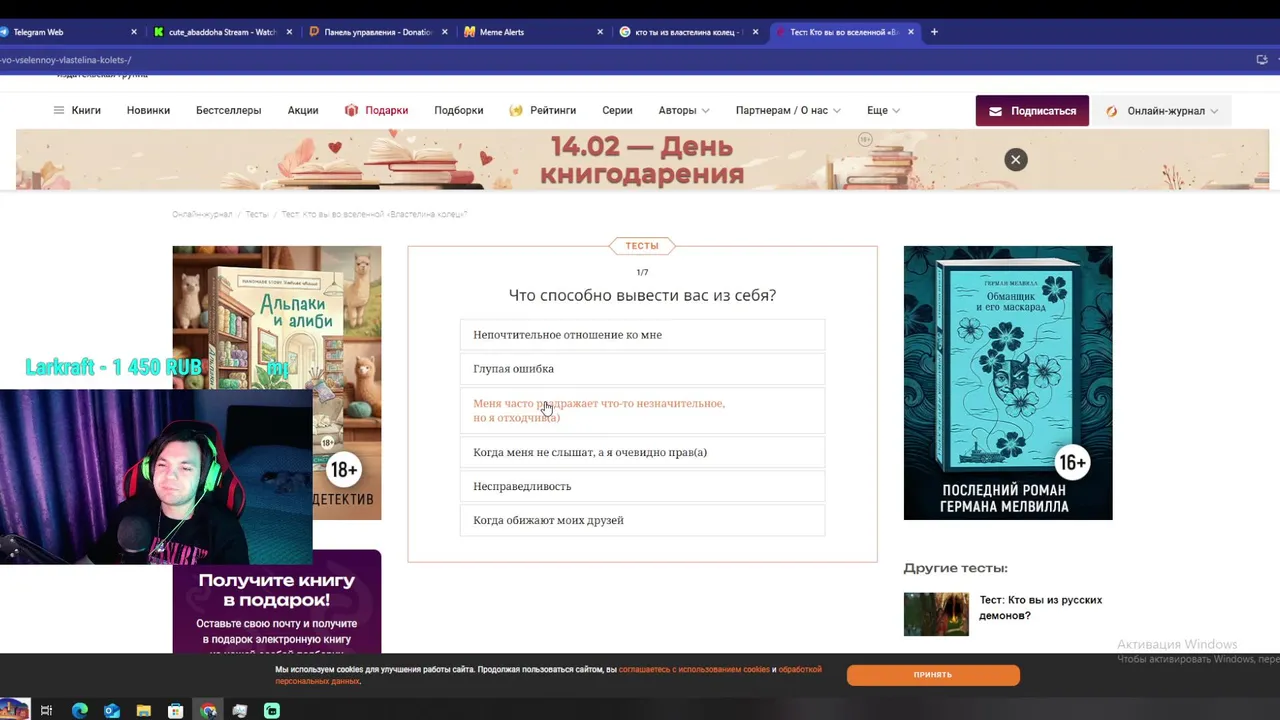Screen dimensions: 1280x720
Task: Open a new browser tab
Action: click(x=934, y=32)
